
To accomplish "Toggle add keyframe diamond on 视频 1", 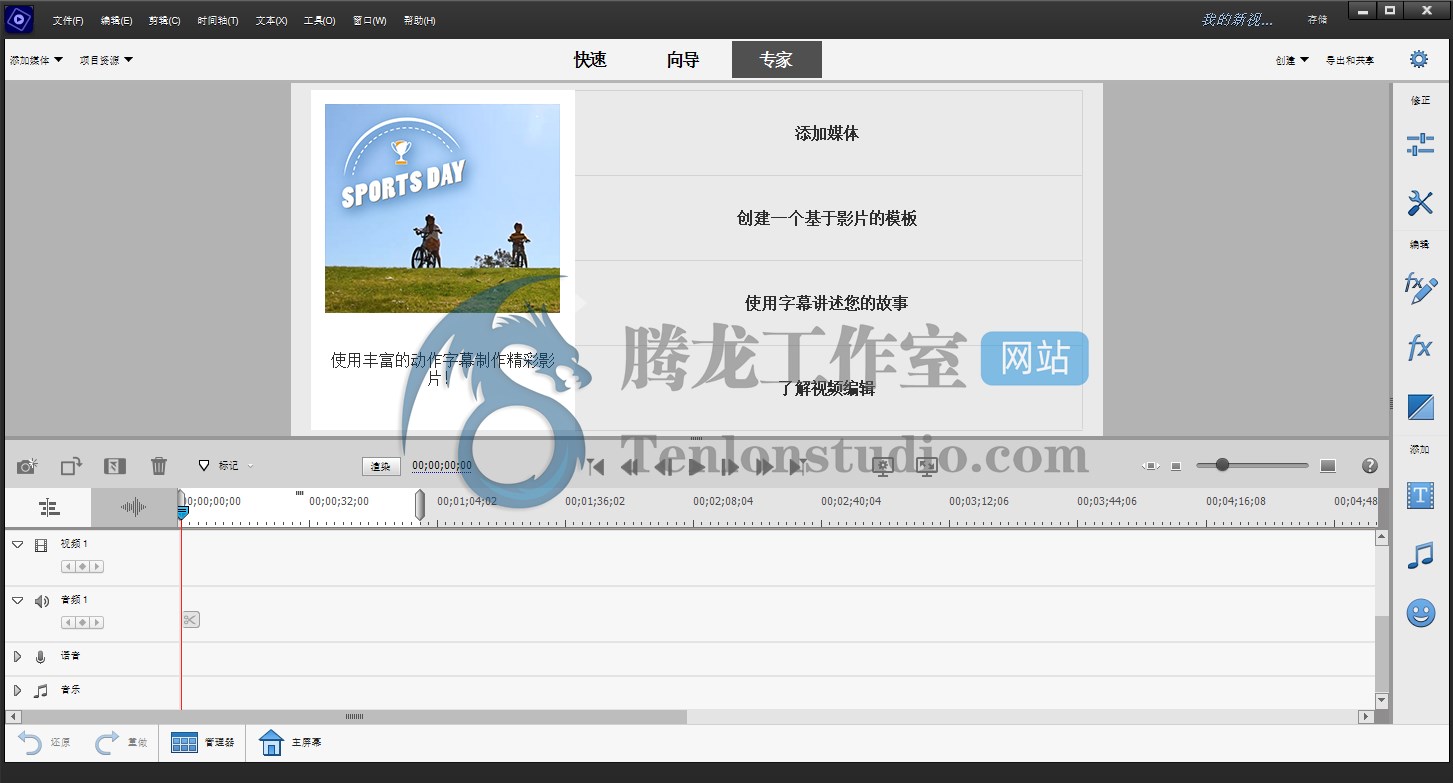I will pyautogui.click(x=83, y=567).
